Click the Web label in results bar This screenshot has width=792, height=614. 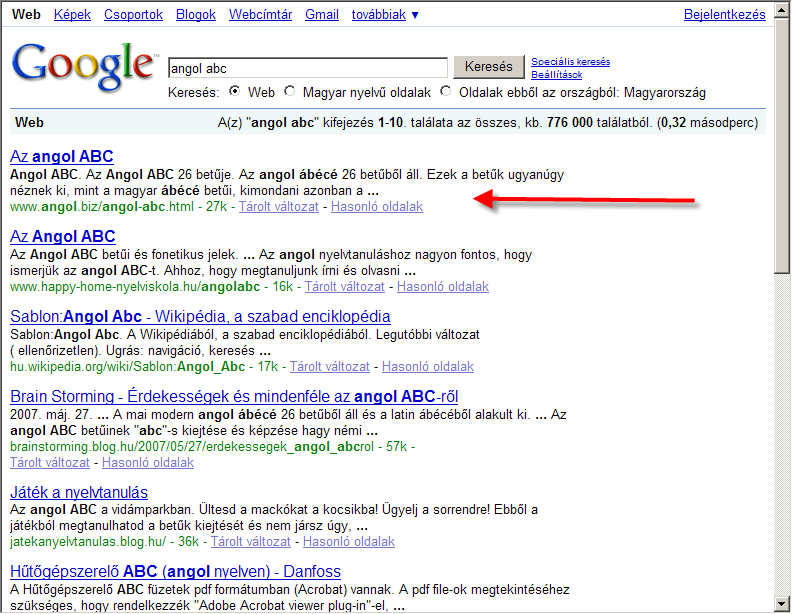(x=29, y=123)
